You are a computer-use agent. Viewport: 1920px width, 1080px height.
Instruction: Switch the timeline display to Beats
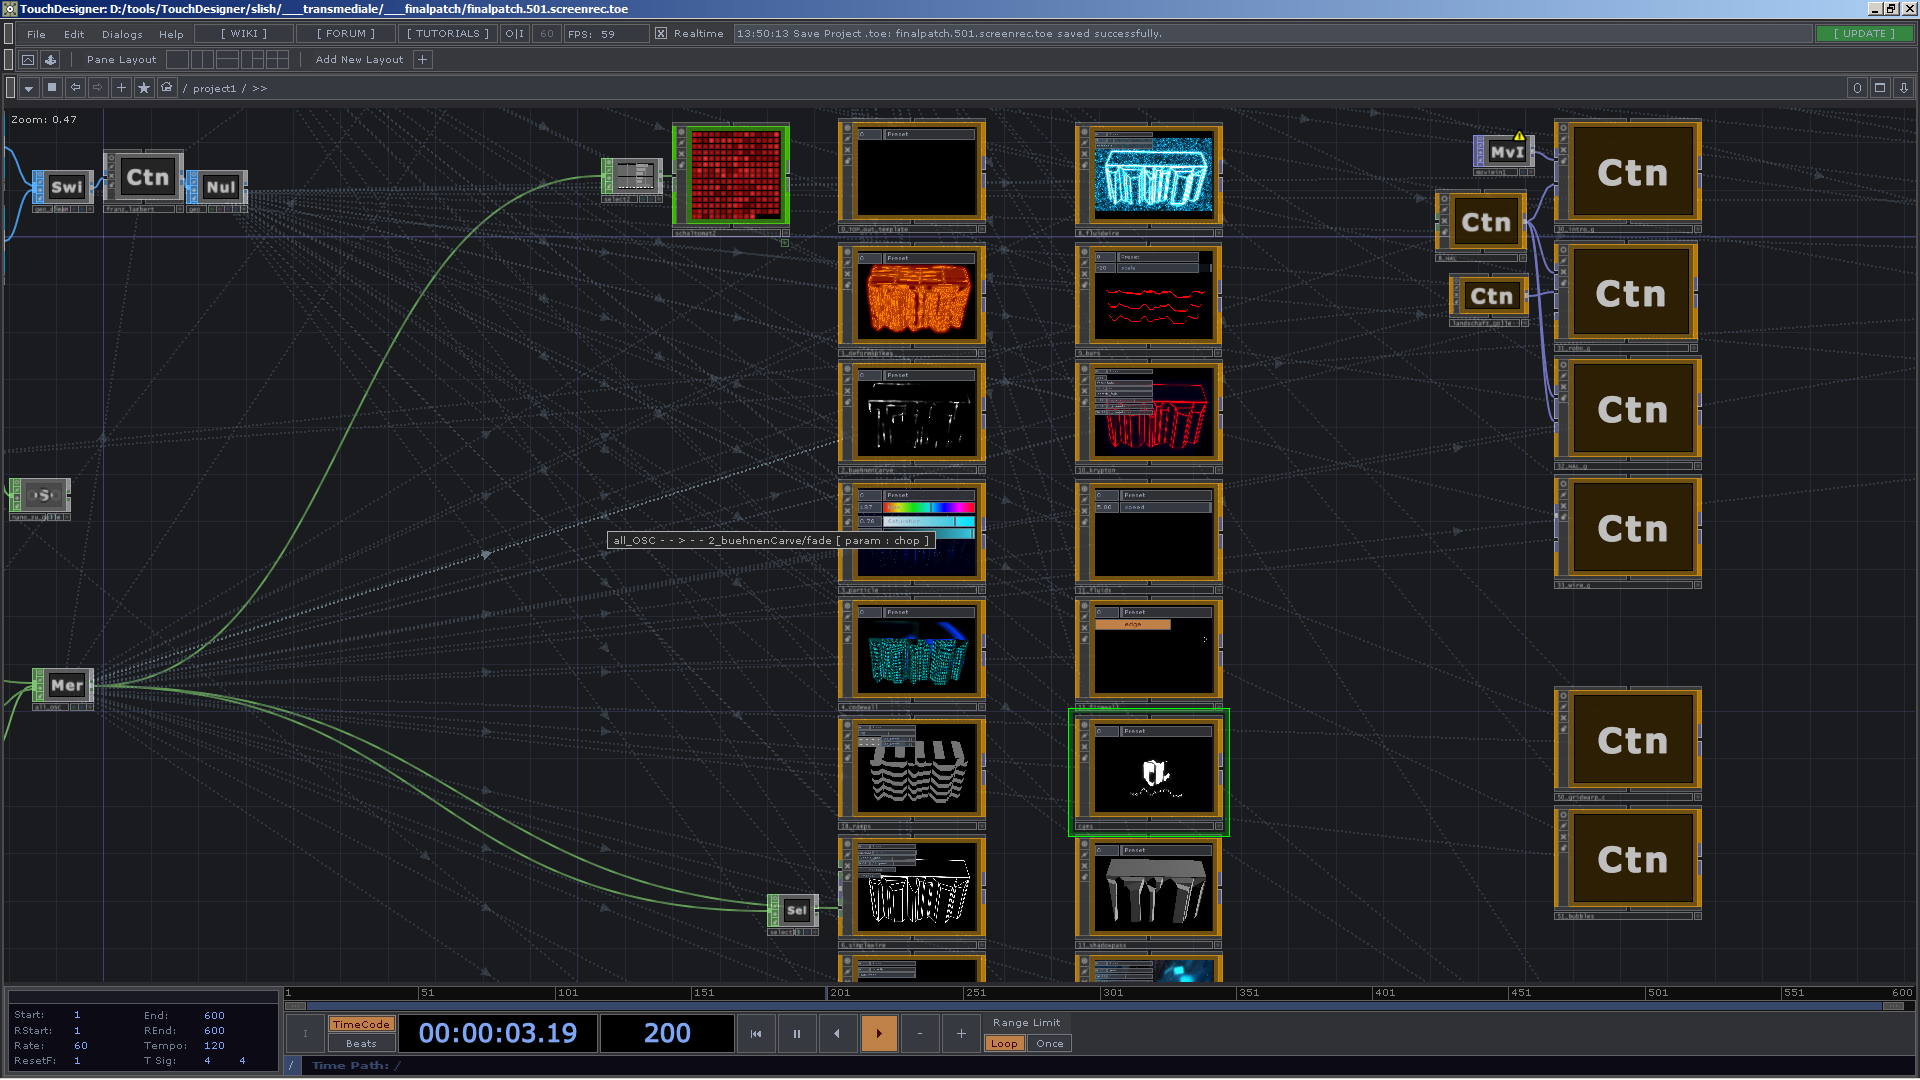(x=361, y=1044)
